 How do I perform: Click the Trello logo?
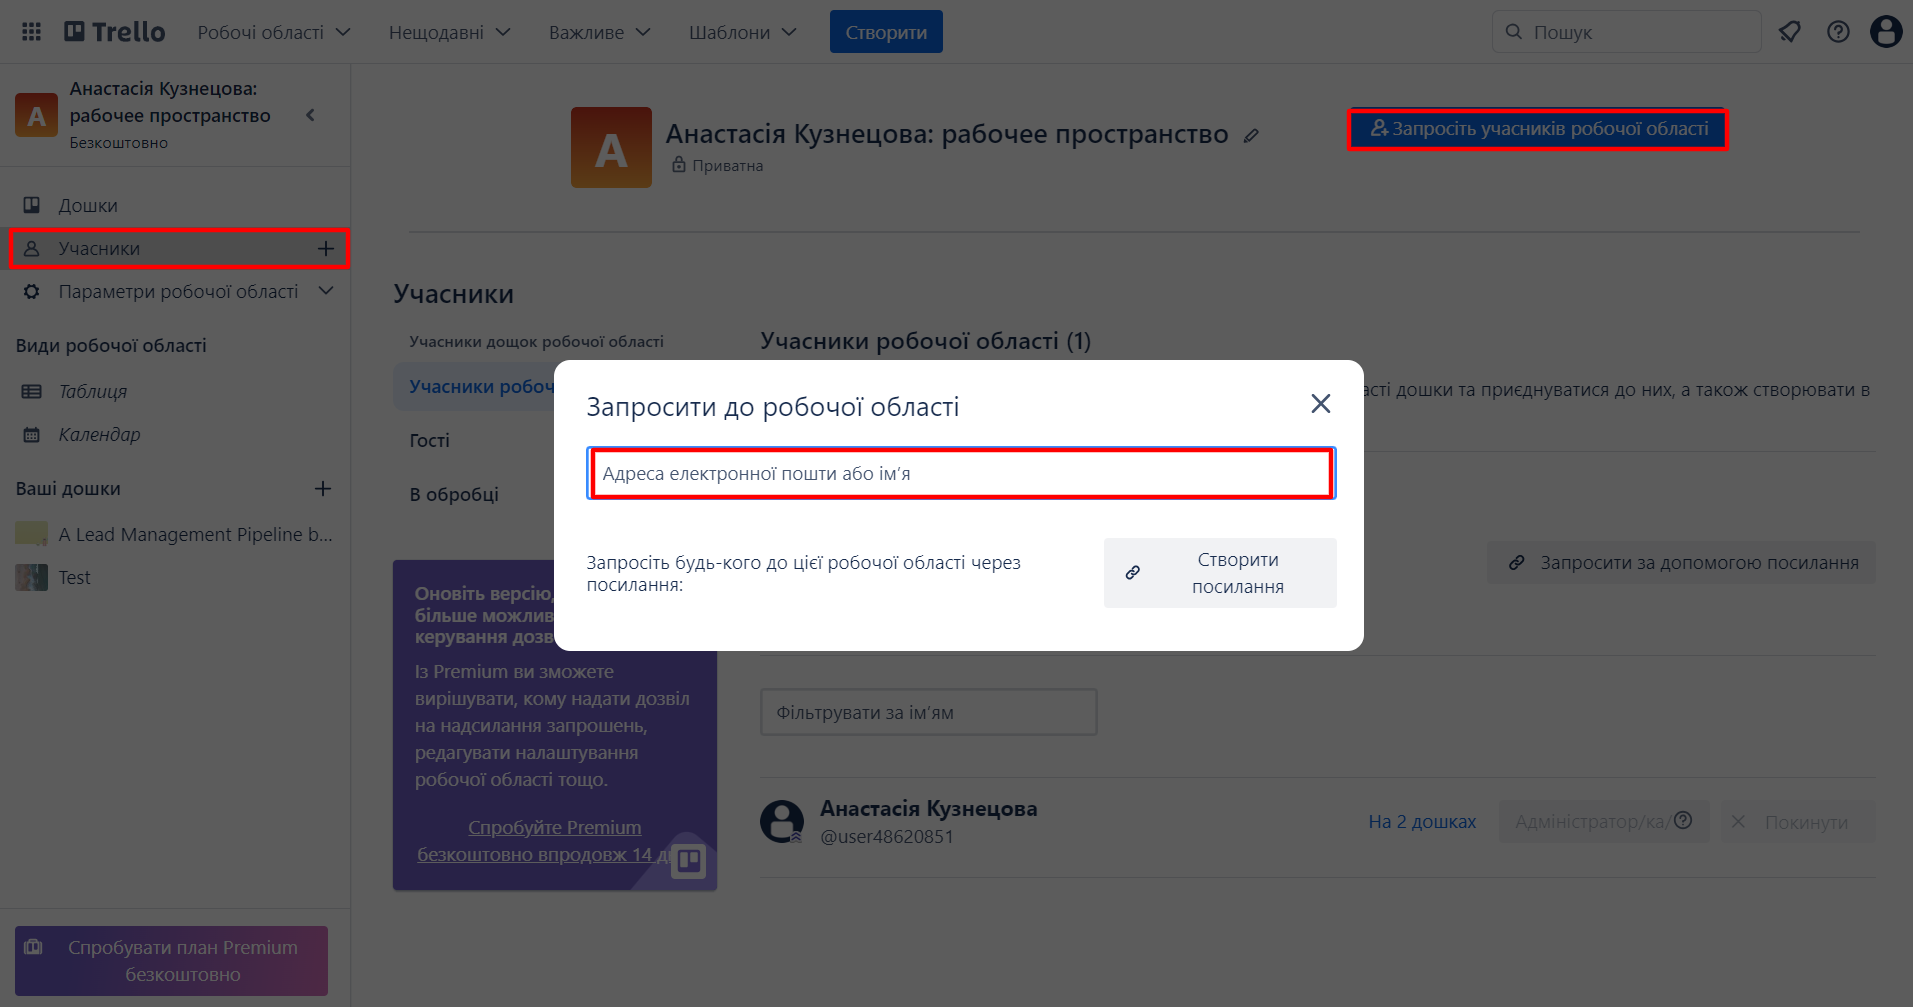coord(113,31)
